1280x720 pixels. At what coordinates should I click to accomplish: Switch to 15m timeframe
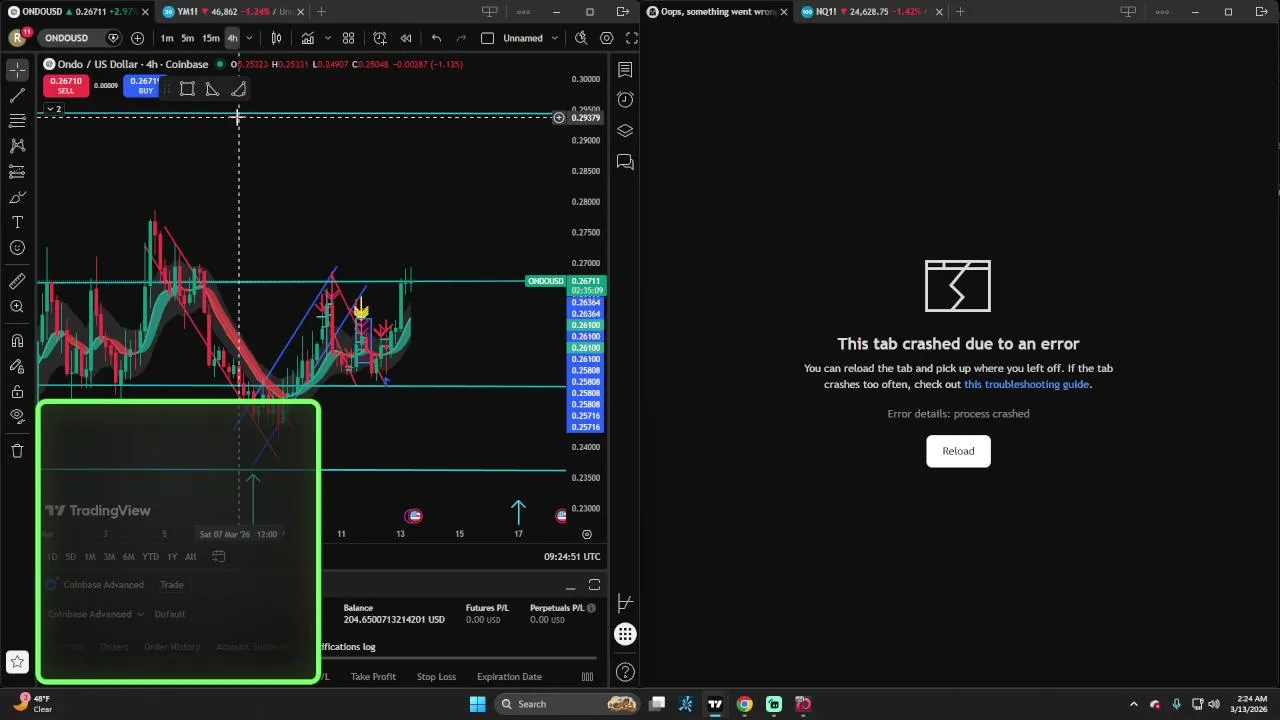pos(211,38)
